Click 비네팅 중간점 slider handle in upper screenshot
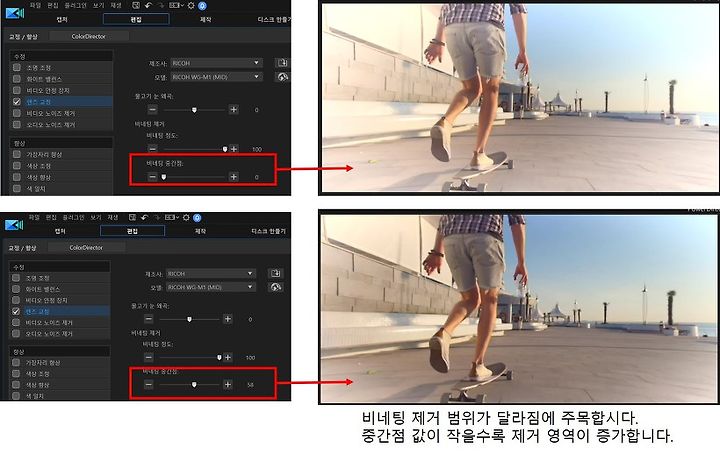This screenshot has width=720, height=454. coord(163,177)
